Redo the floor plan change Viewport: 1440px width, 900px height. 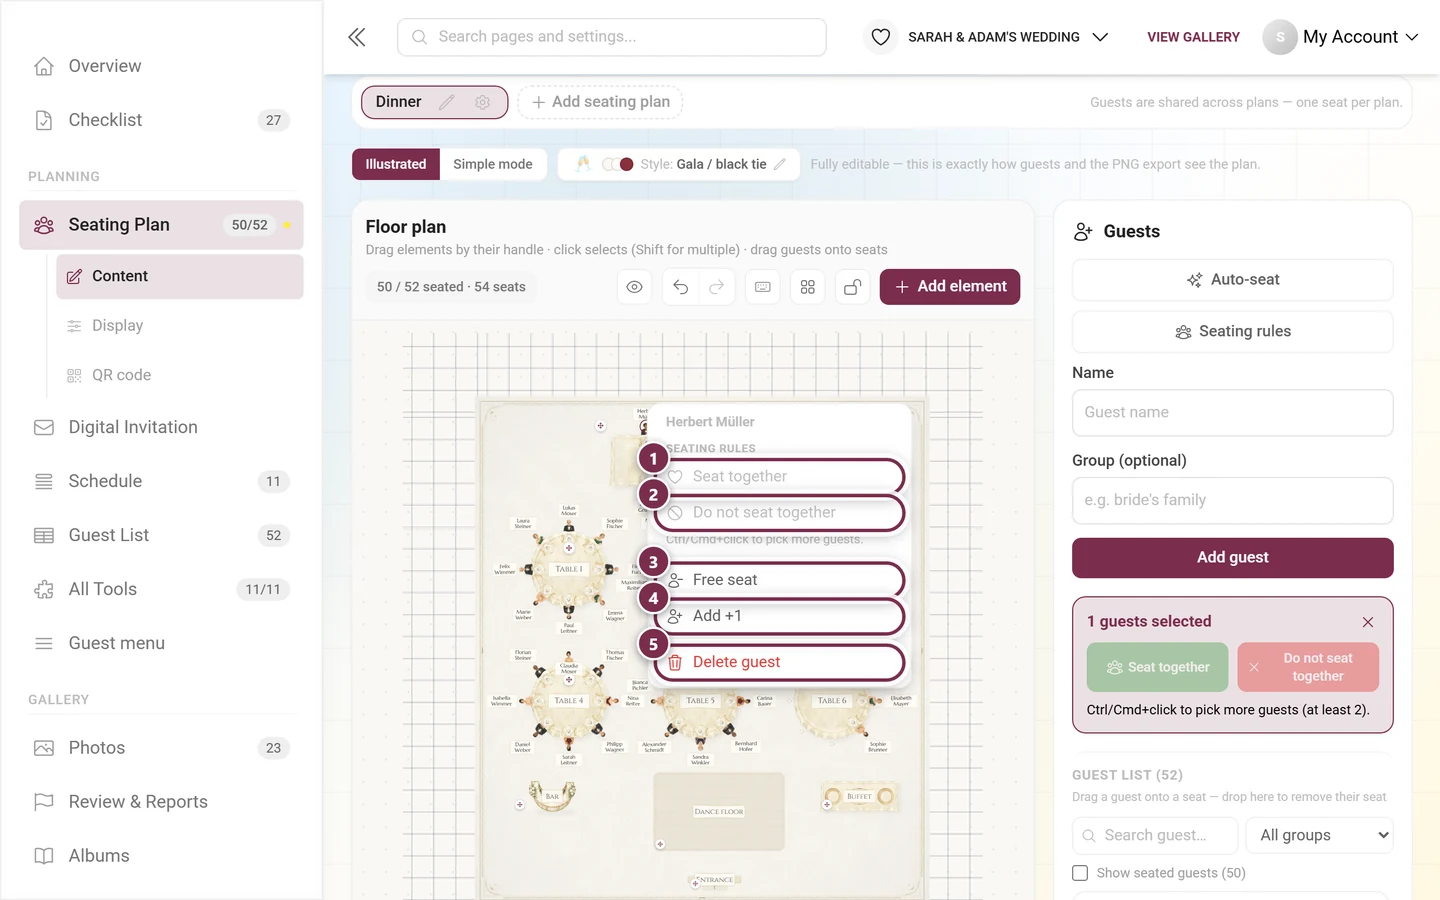717,287
